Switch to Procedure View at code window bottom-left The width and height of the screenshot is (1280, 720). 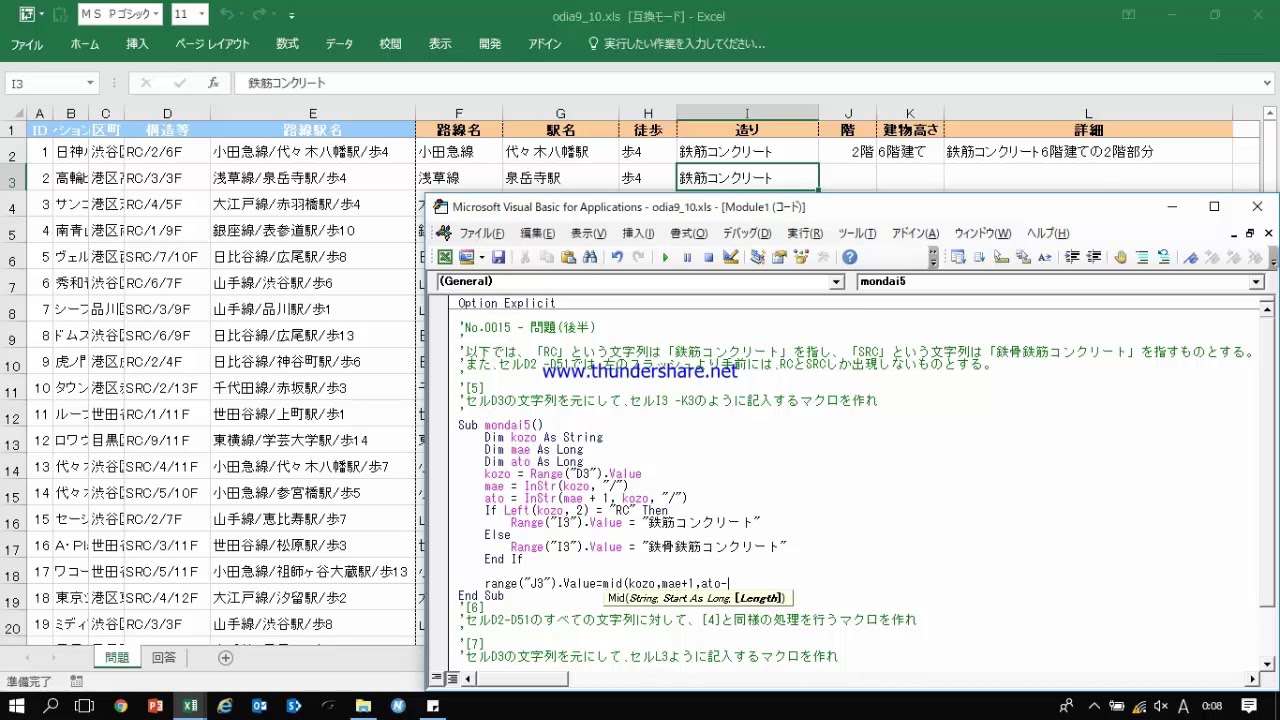438,679
